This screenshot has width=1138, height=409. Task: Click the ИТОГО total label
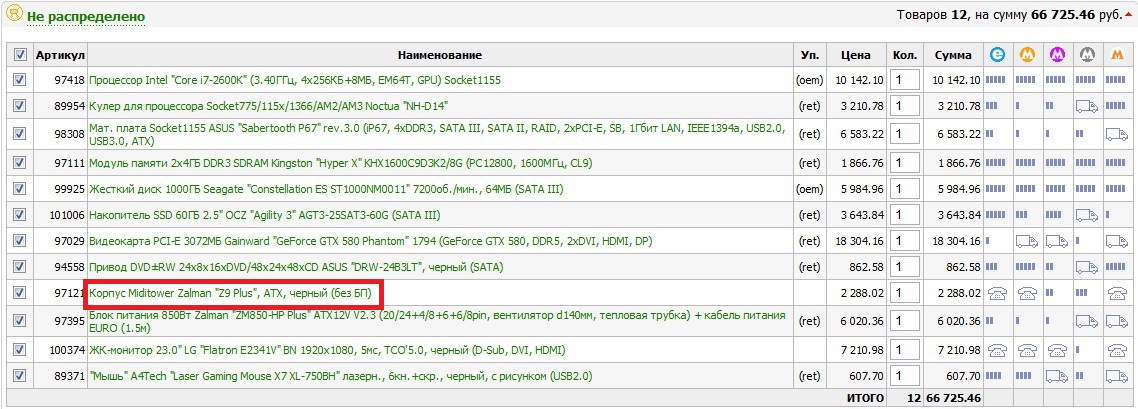(x=864, y=398)
